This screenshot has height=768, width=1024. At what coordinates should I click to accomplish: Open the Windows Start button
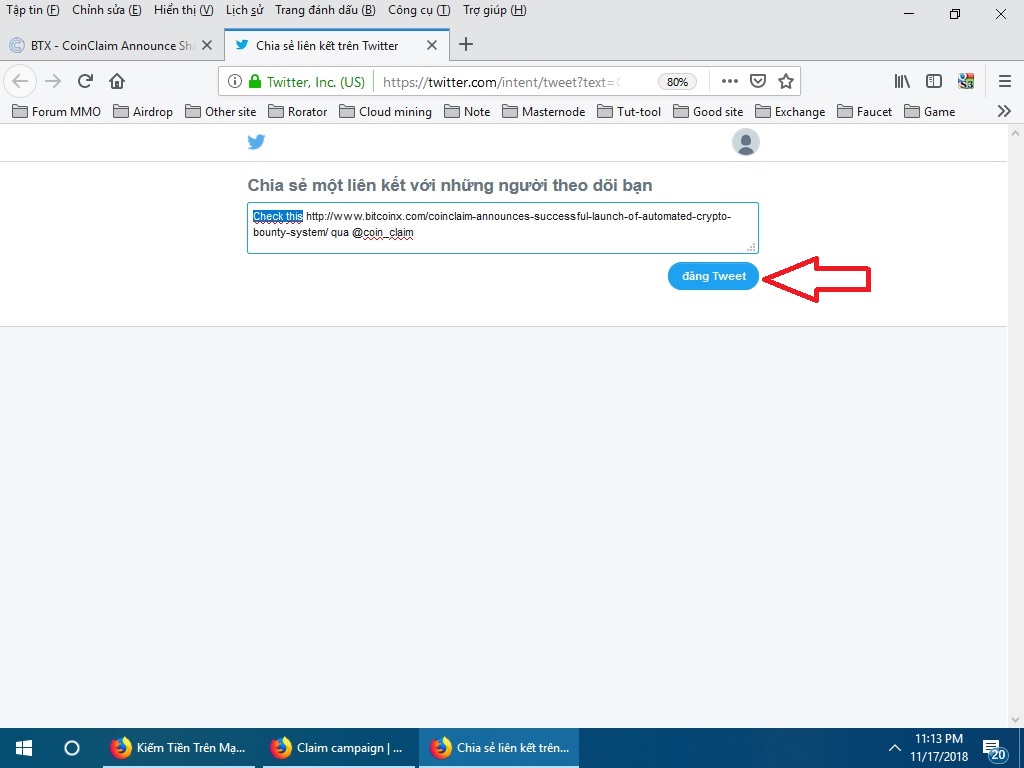point(24,748)
